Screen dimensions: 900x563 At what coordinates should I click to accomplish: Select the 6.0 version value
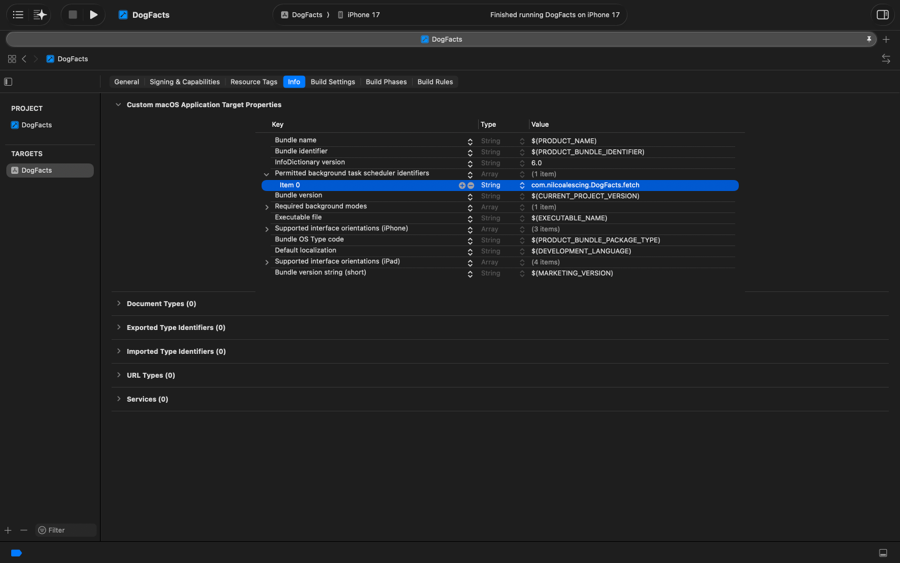[x=536, y=163]
